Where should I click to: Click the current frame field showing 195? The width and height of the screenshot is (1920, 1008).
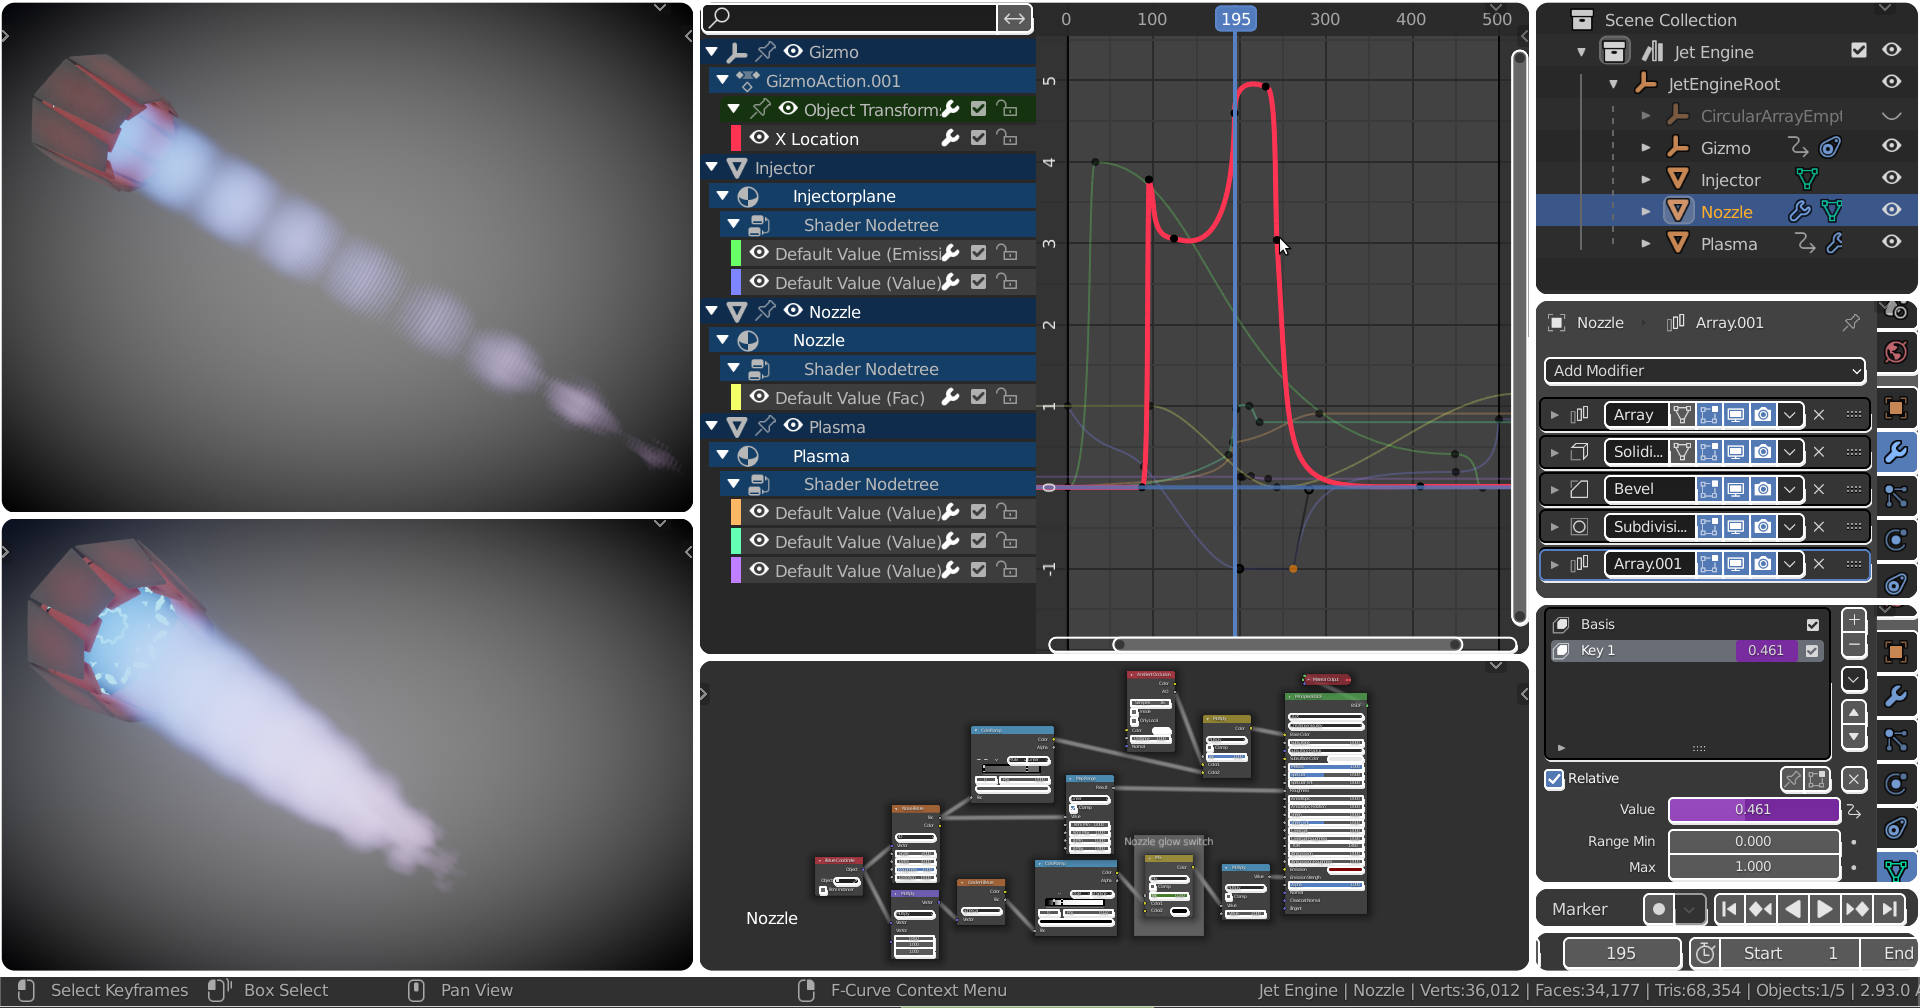point(1621,953)
